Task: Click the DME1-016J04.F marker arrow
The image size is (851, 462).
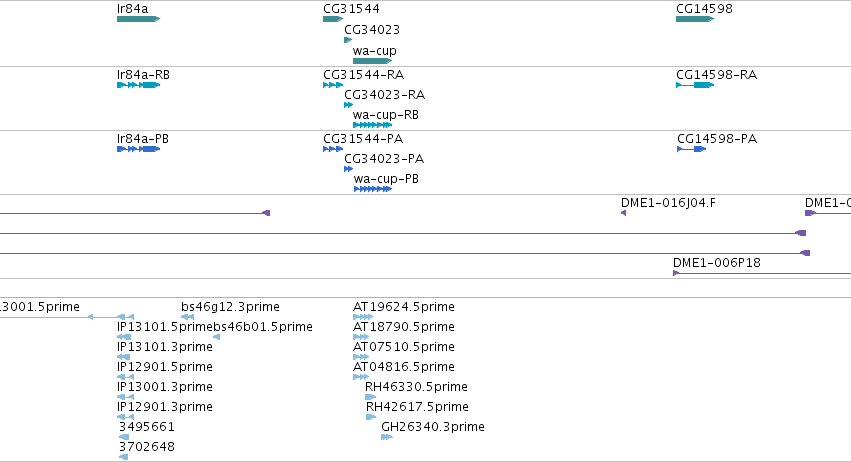Action: pos(624,213)
